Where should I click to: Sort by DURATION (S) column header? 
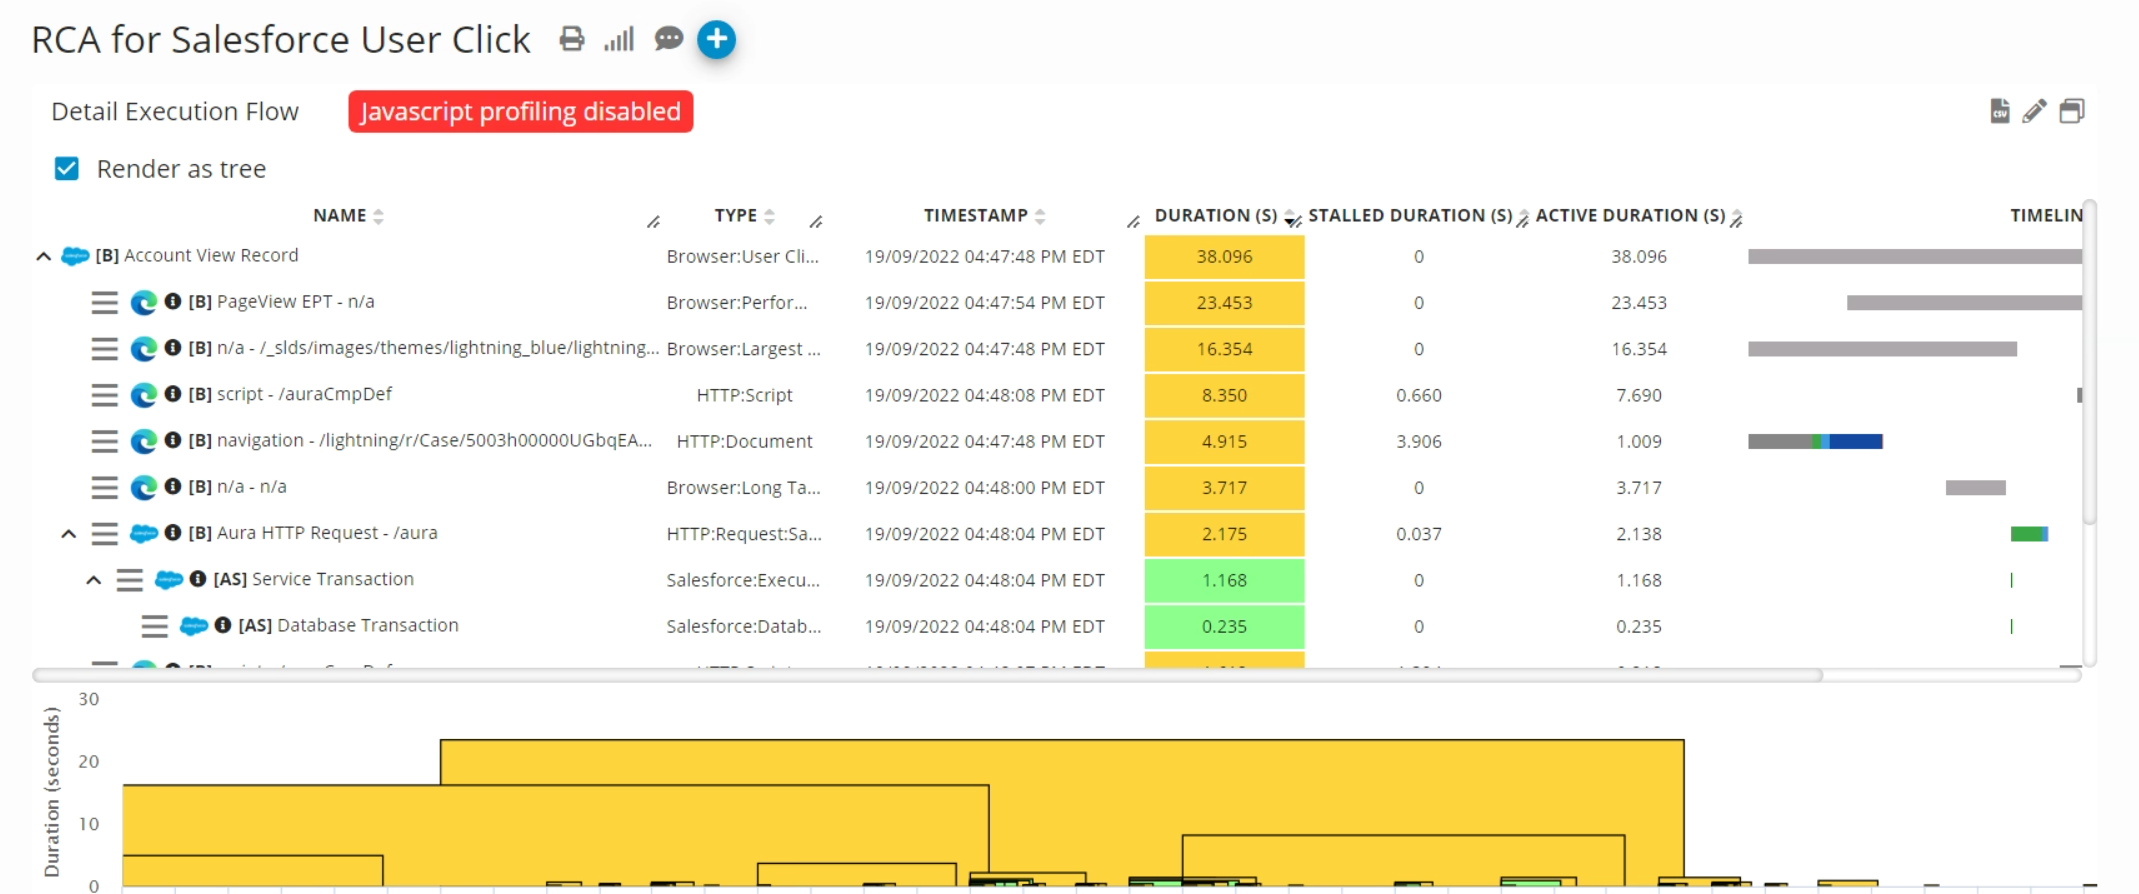[1215, 215]
